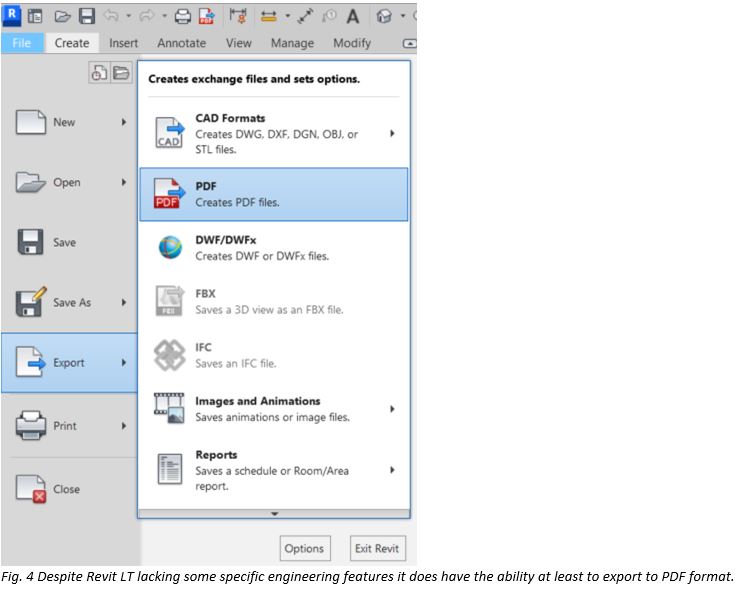
Task: Click the Redo arrow icon
Action: coord(147,16)
